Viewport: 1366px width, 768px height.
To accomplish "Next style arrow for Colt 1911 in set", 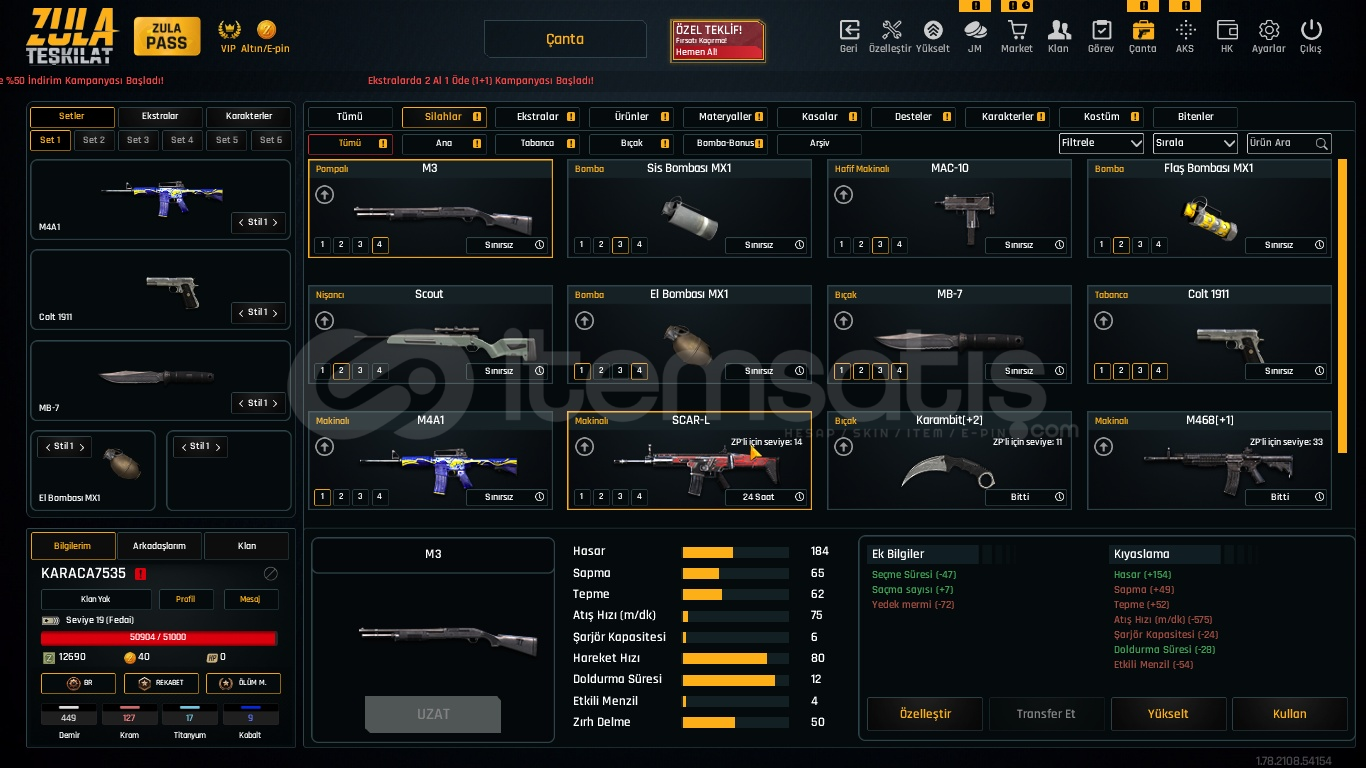I will pyautogui.click(x=275, y=312).
